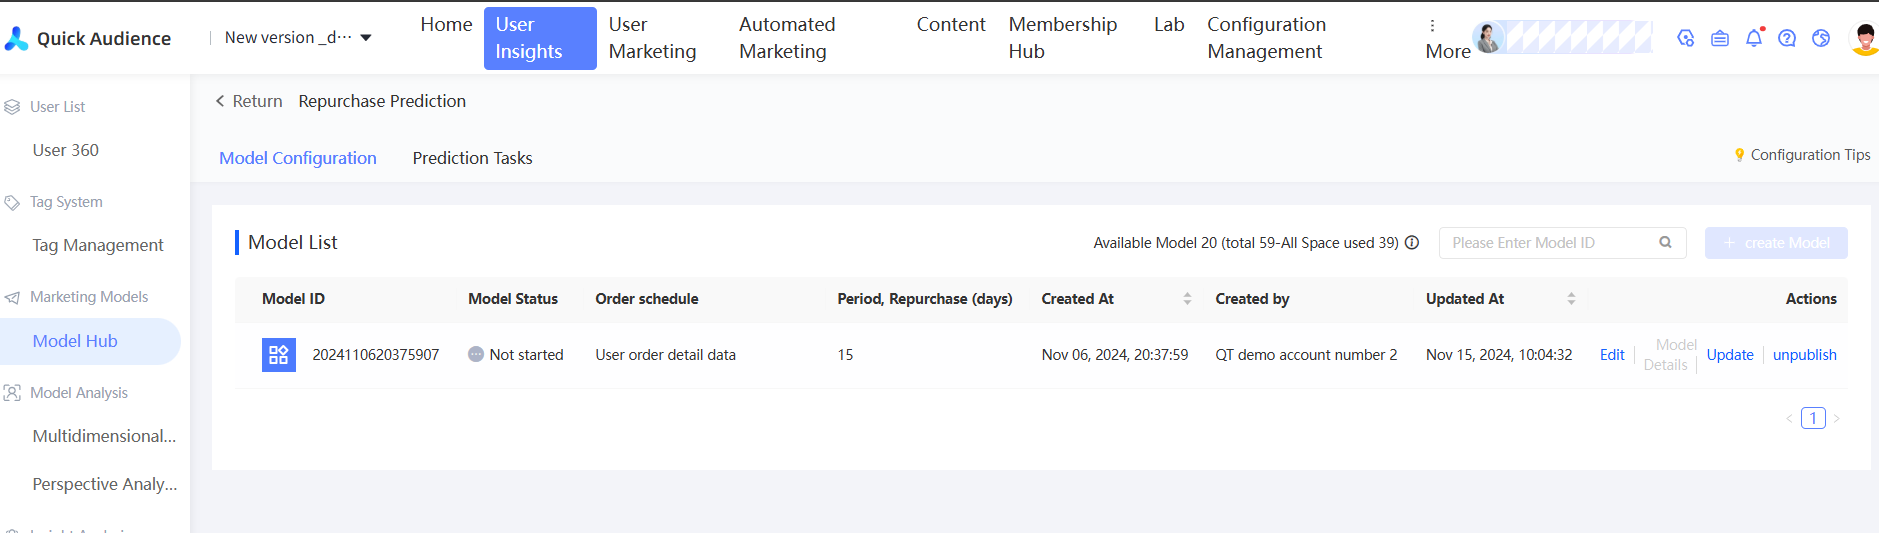Open Membership Hub in top navigation
This screenshot has height=533, width=1879.
click(x=1063, y=38)
